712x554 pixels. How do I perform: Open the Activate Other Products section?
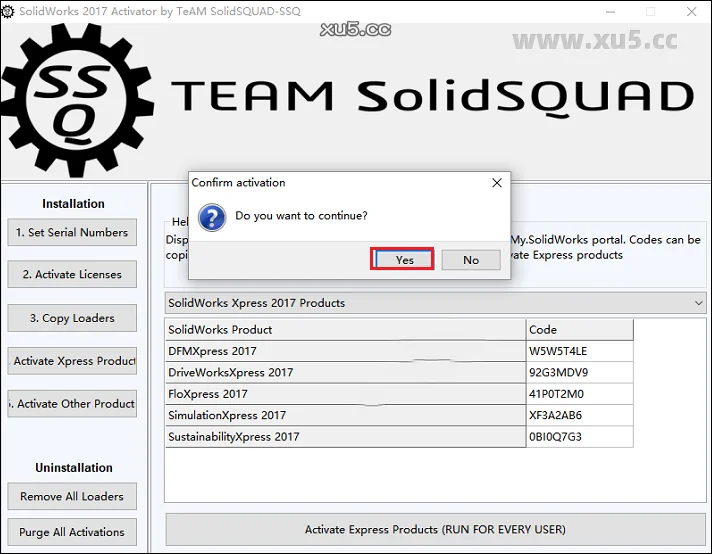point(72,404)
